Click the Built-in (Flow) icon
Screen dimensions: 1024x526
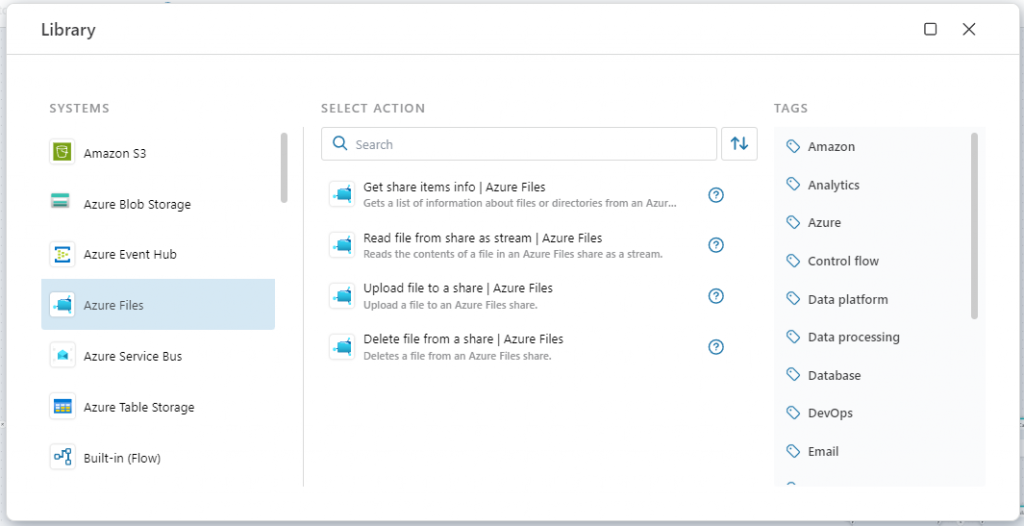pos(62,457)
